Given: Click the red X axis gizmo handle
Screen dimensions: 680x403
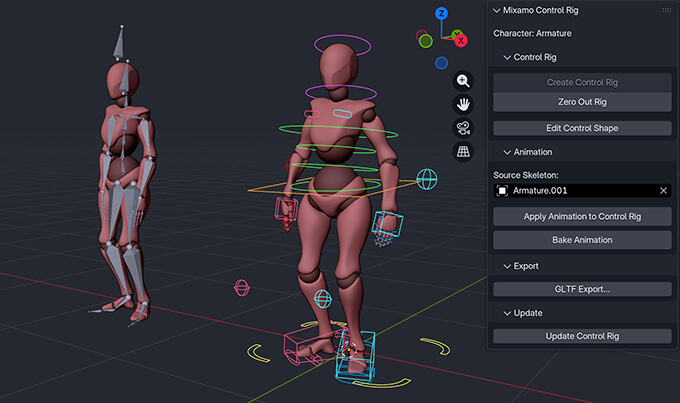Looking at the screenshot, I should (459, 39).
